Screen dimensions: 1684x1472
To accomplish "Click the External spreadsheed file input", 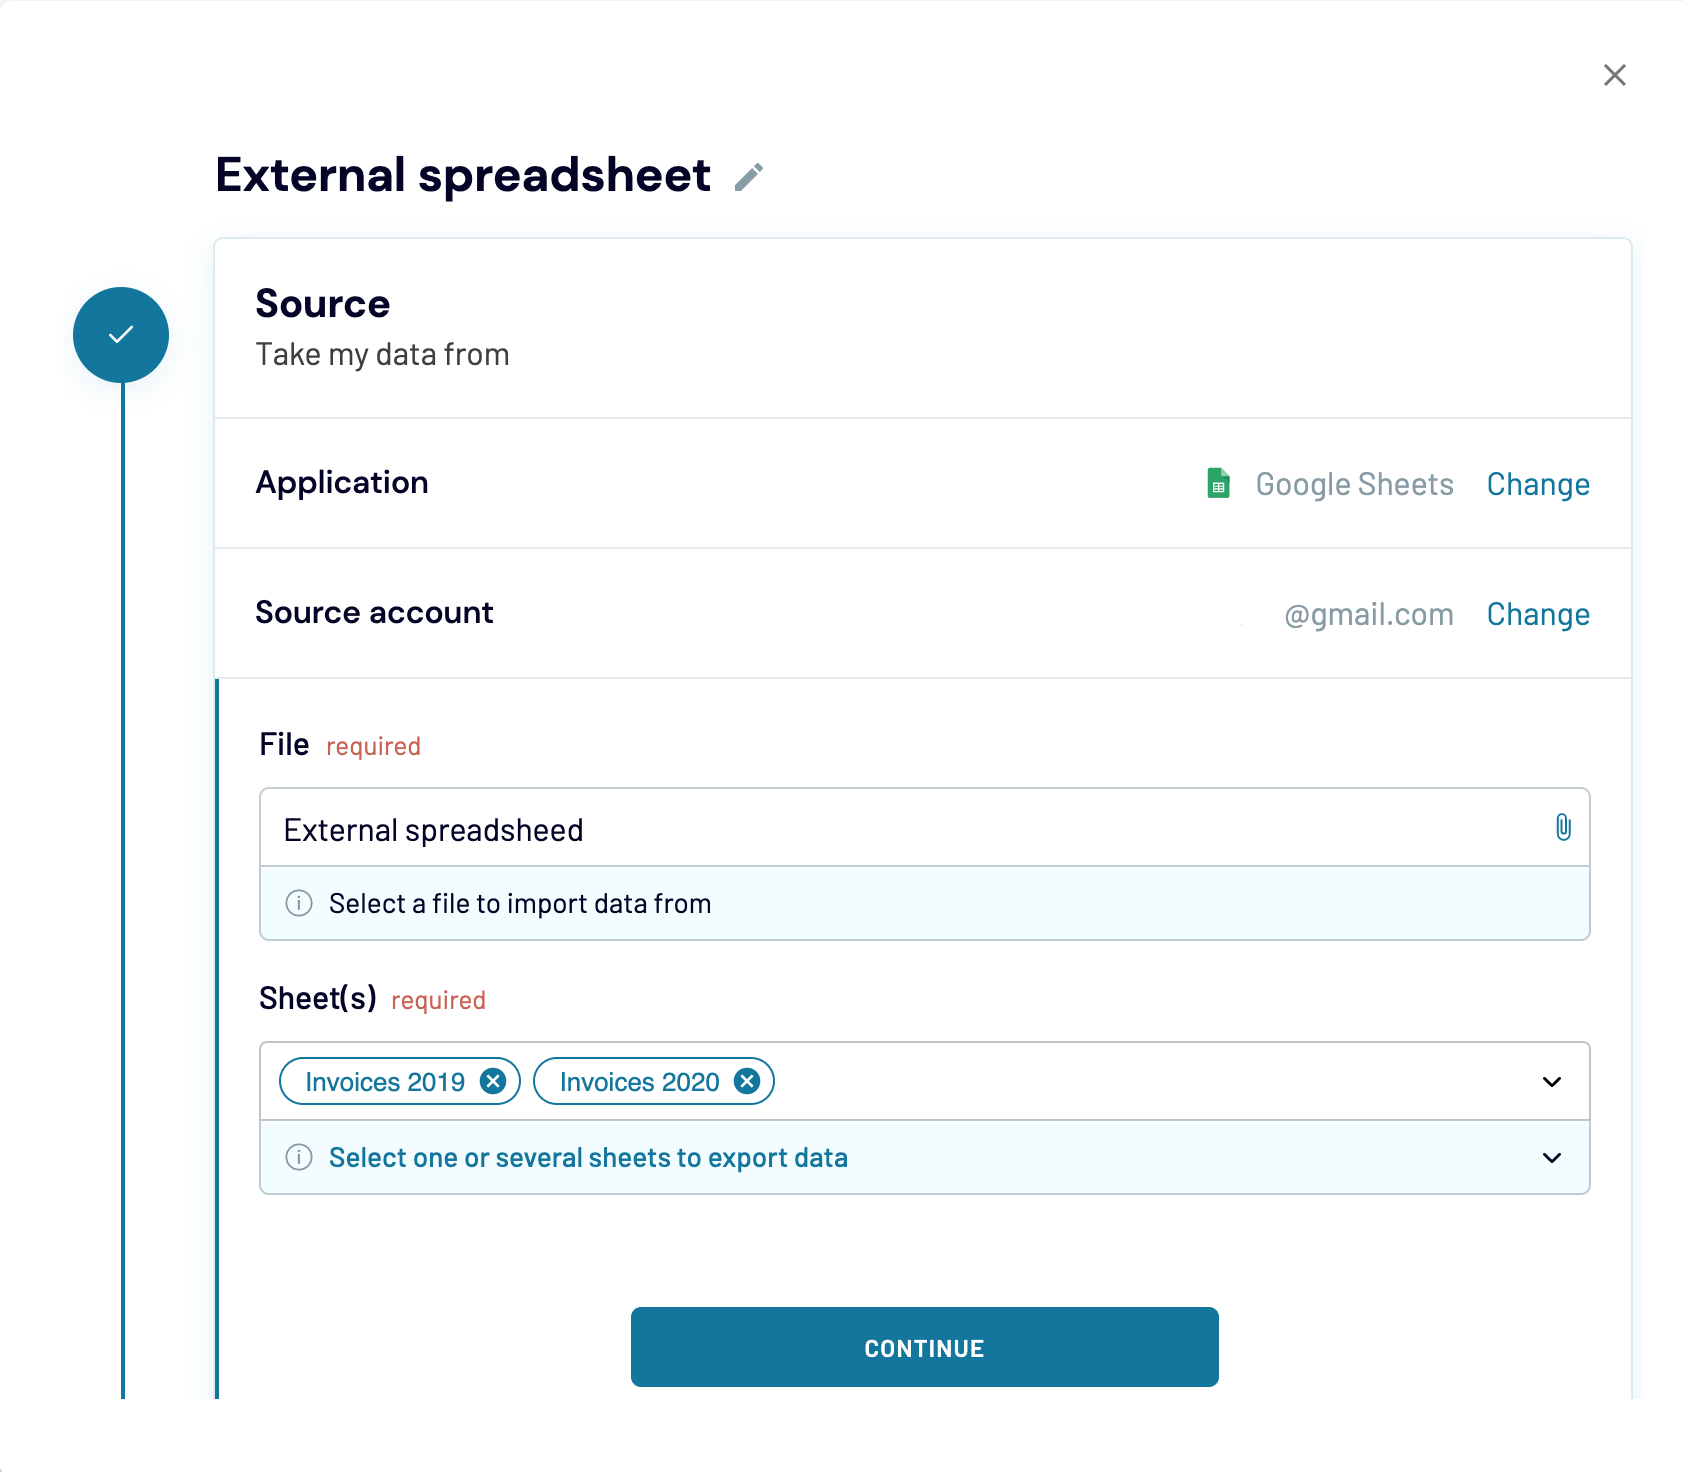I will point(700,828).
